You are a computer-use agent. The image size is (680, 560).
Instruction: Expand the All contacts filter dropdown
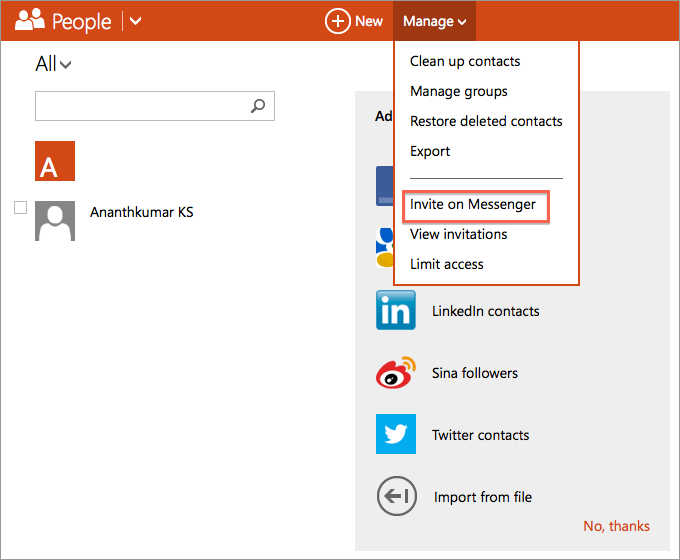pos(53,64)
